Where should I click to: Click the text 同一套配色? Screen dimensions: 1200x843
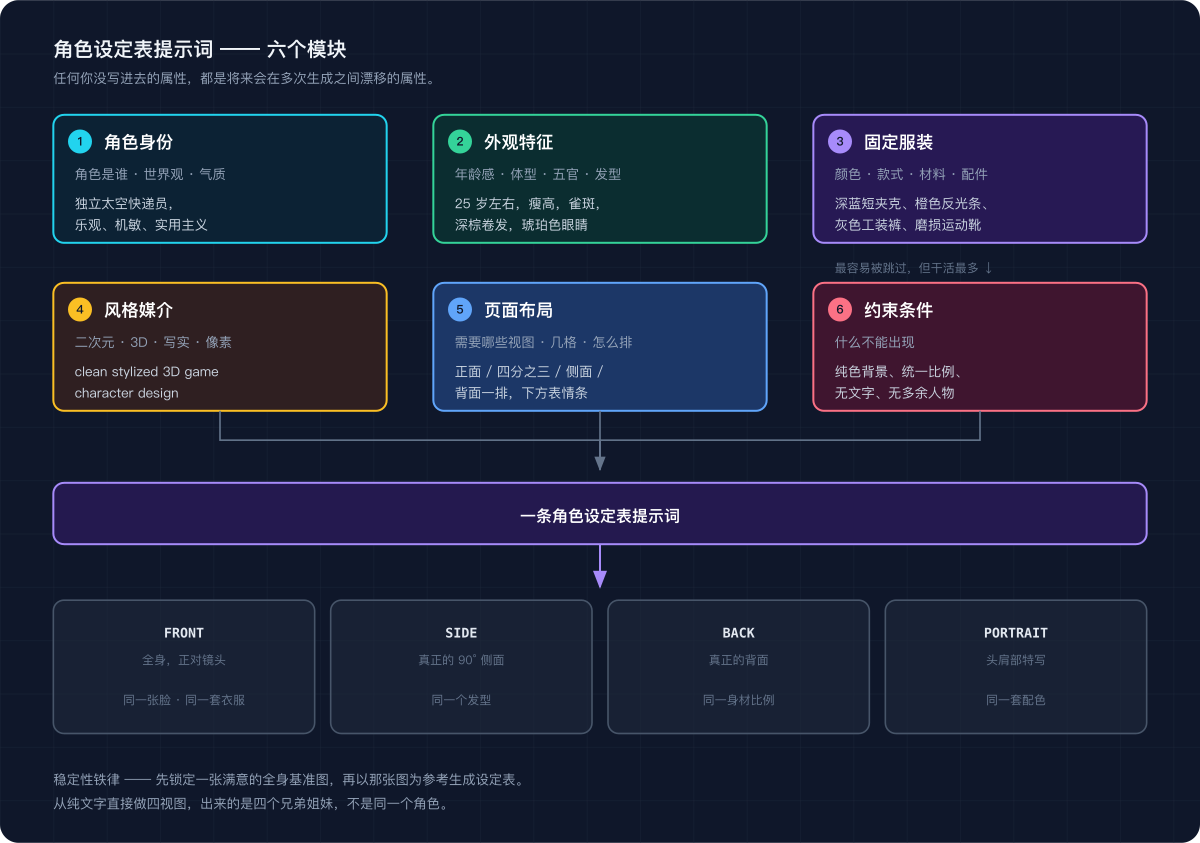(1016, 700)
